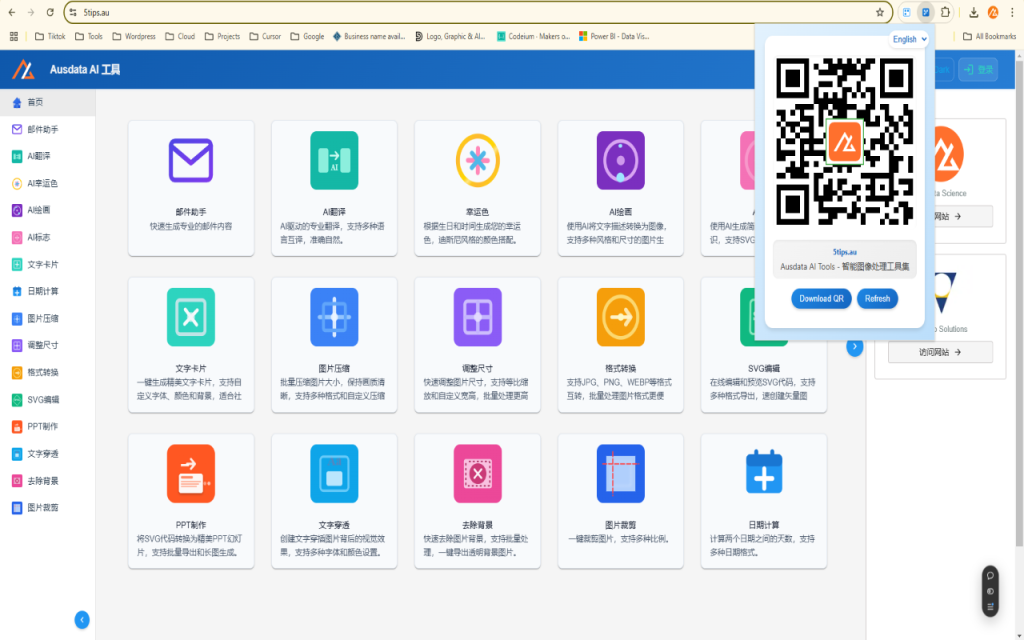
Task: Open the 去除背景 card icon
Action: pyautogui.click(x=477, y=473)
